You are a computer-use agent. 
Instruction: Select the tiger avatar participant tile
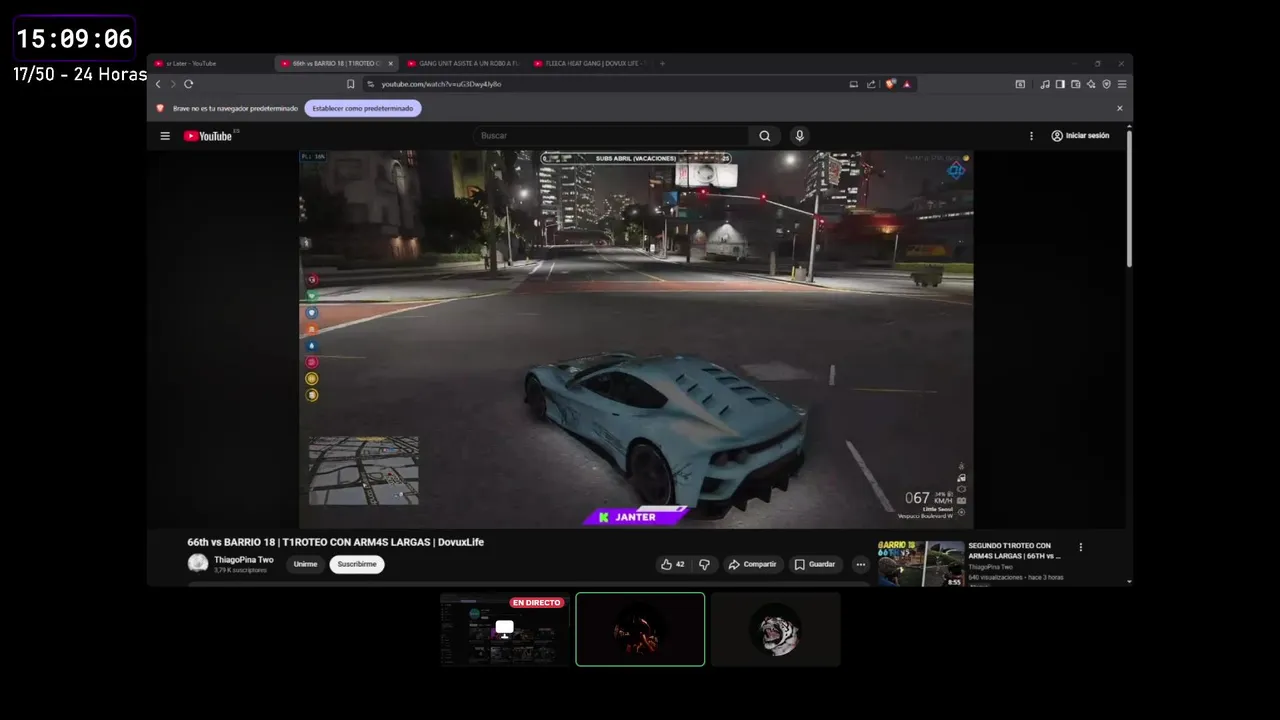click(x=776, y=629)
